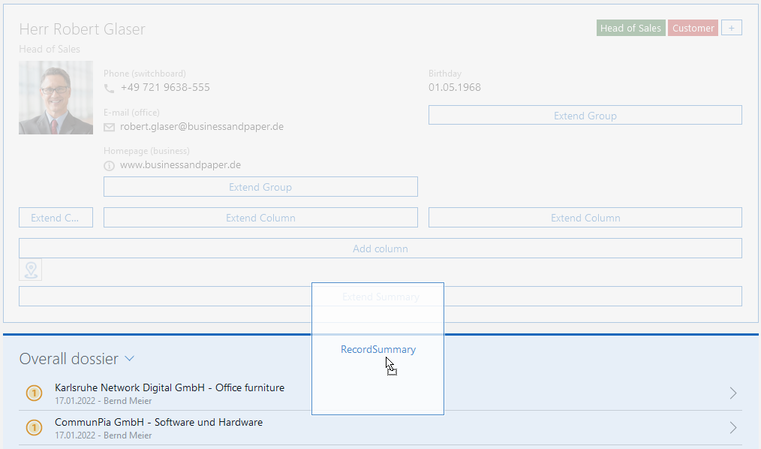
Task: Click the phone handset icon
Action: [110, 88]
